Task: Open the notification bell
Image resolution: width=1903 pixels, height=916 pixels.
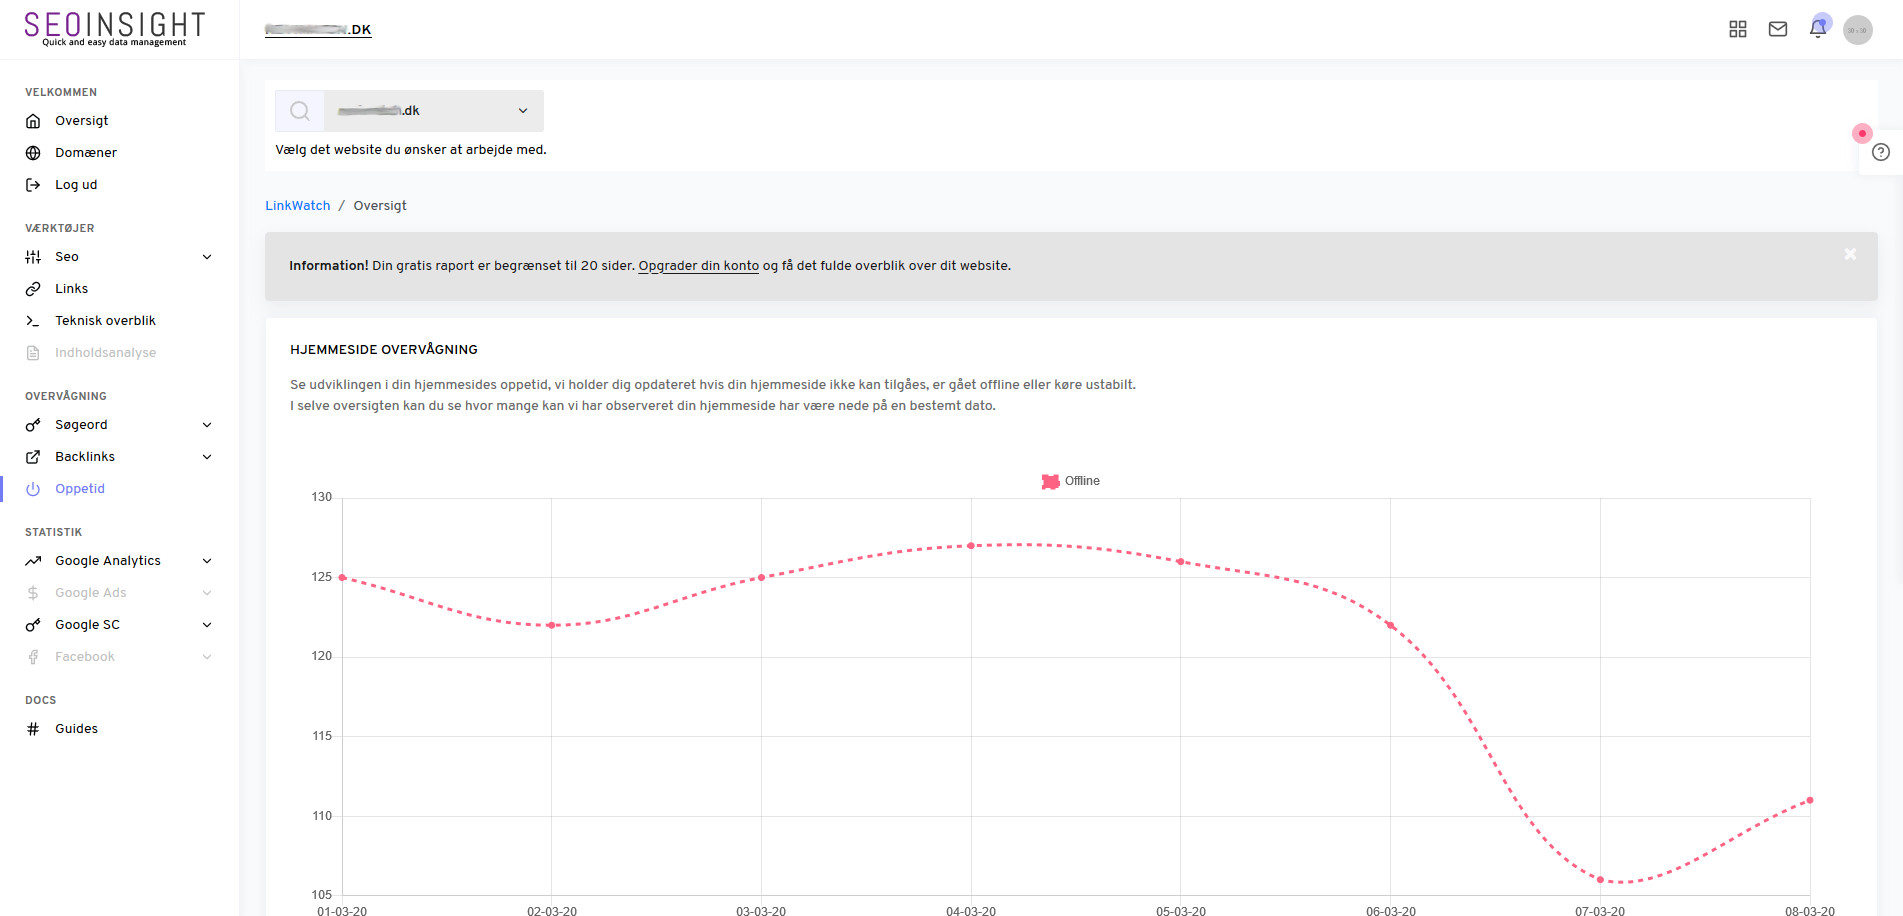Action: point(1817,29)
